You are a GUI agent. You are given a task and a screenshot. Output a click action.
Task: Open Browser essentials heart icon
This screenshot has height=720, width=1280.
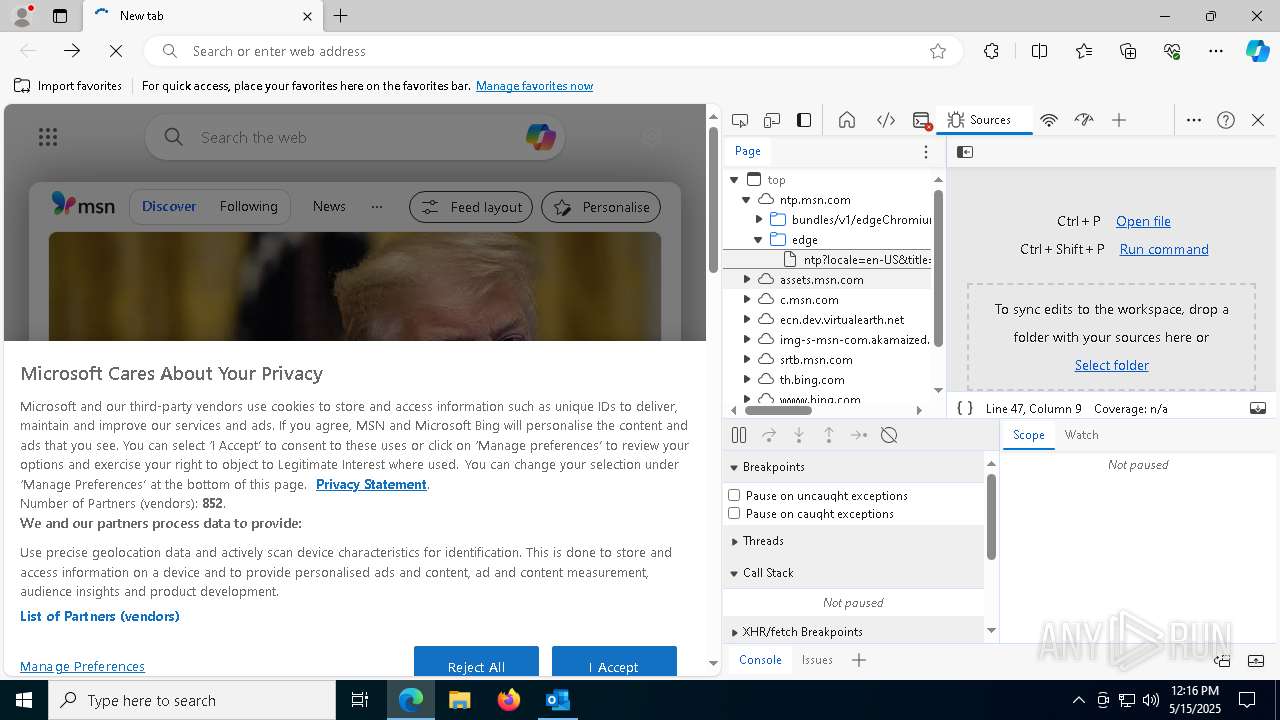click(1172, 51)
